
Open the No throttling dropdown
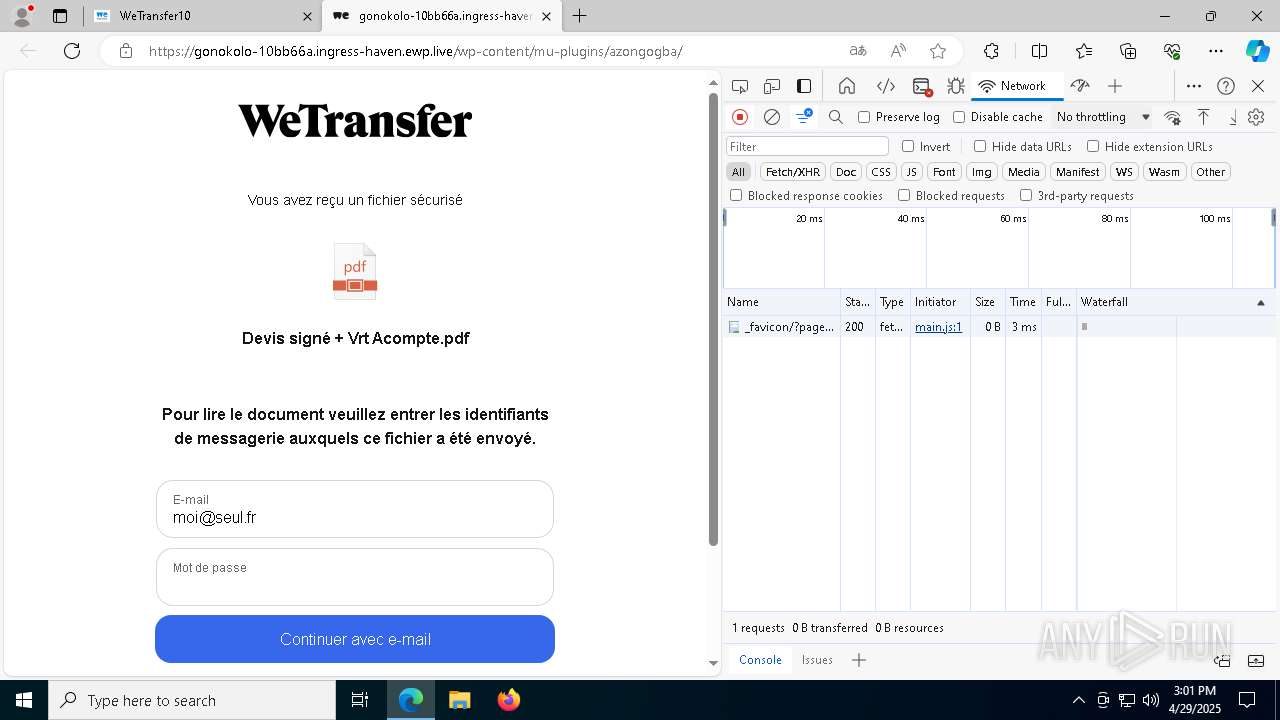1103,117
